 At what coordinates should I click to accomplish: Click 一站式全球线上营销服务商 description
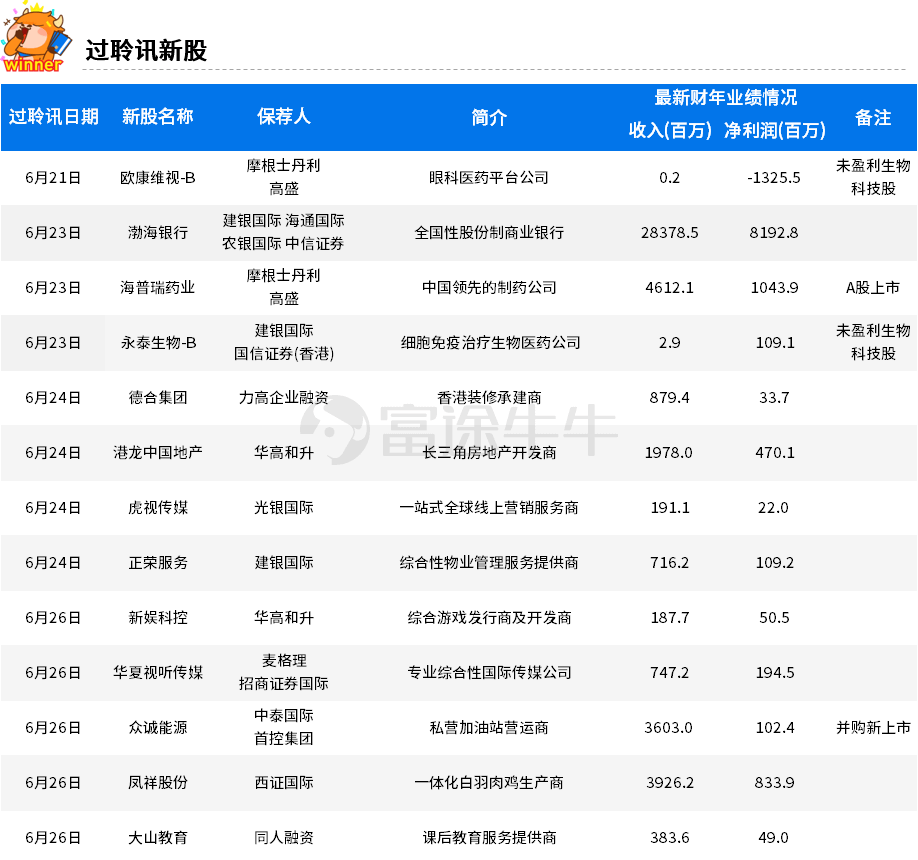(x=489, y=508)
